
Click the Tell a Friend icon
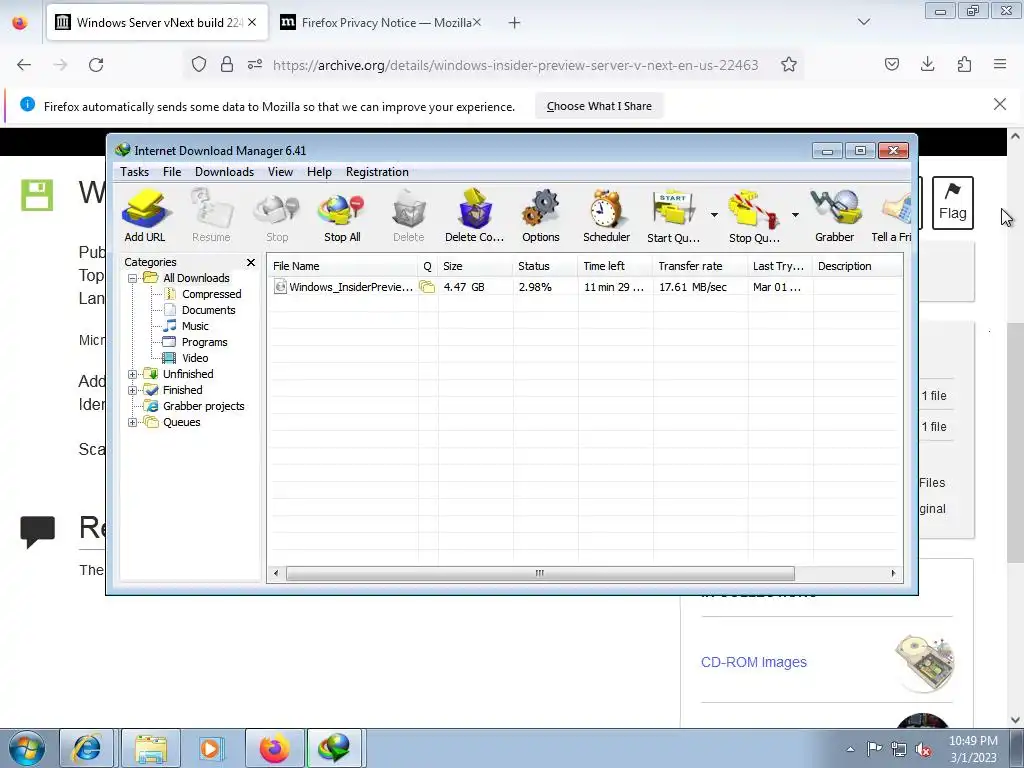[891, 216]
